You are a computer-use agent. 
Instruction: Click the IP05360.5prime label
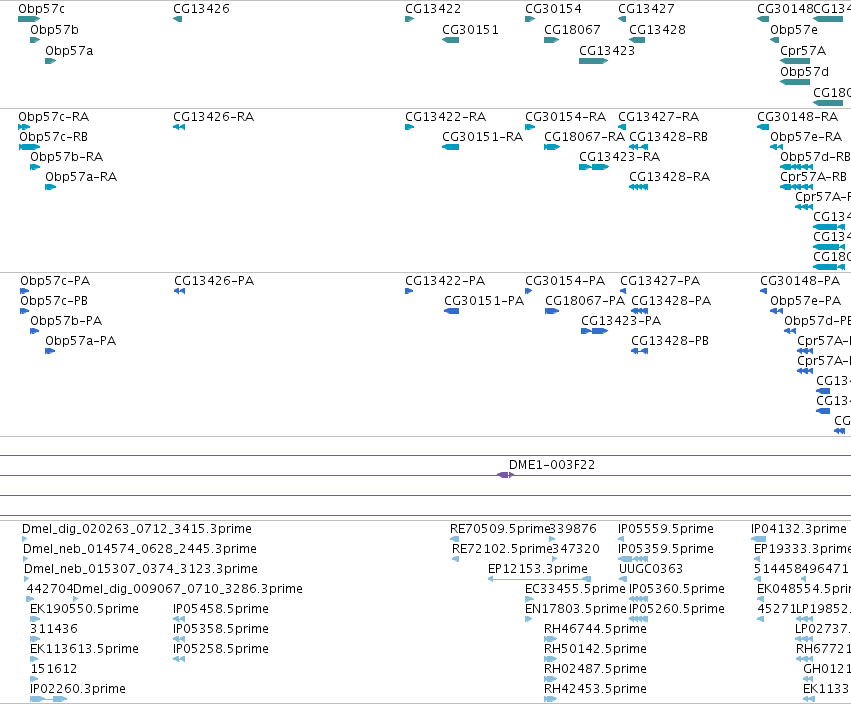coord(677,589)
